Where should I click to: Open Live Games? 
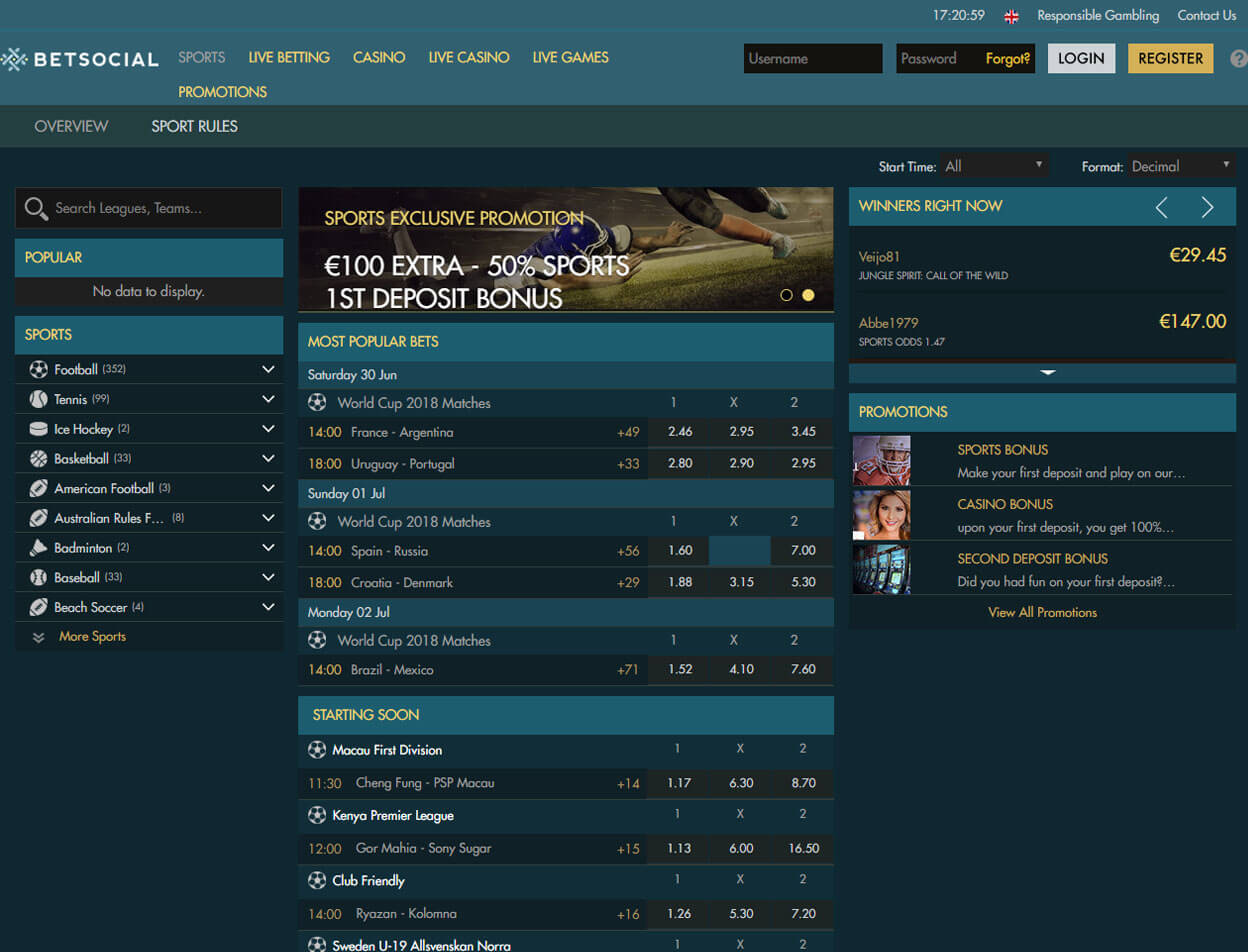point(570,58)
